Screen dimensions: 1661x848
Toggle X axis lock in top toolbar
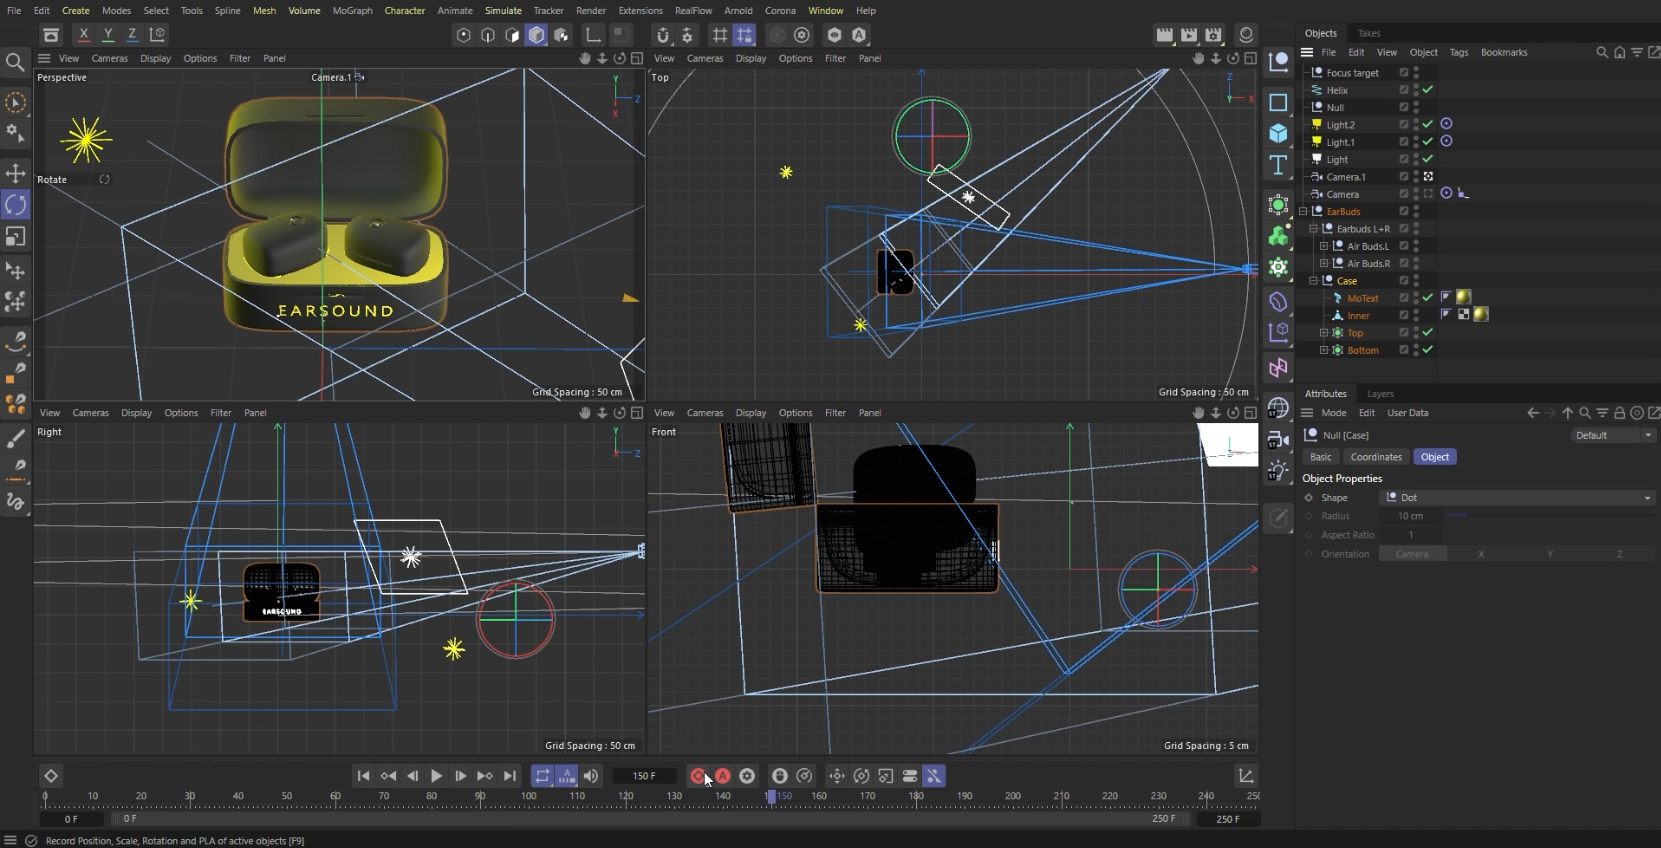pos(83,34)
